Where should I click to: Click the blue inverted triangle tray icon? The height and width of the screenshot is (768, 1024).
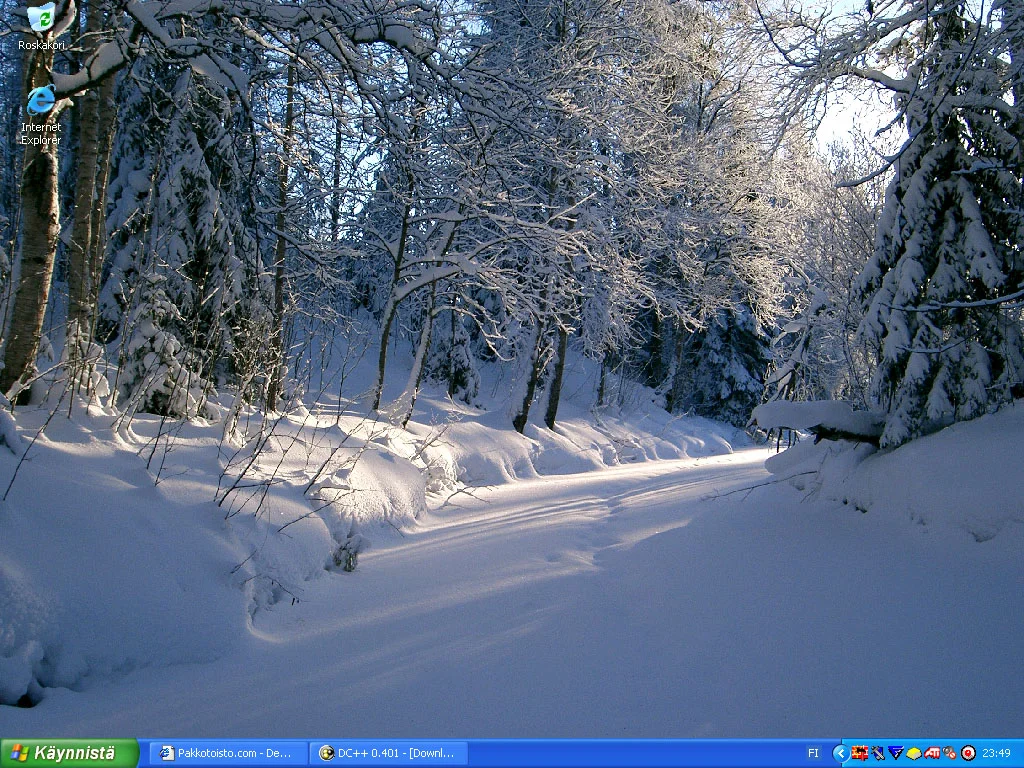(x=896, y=753)
